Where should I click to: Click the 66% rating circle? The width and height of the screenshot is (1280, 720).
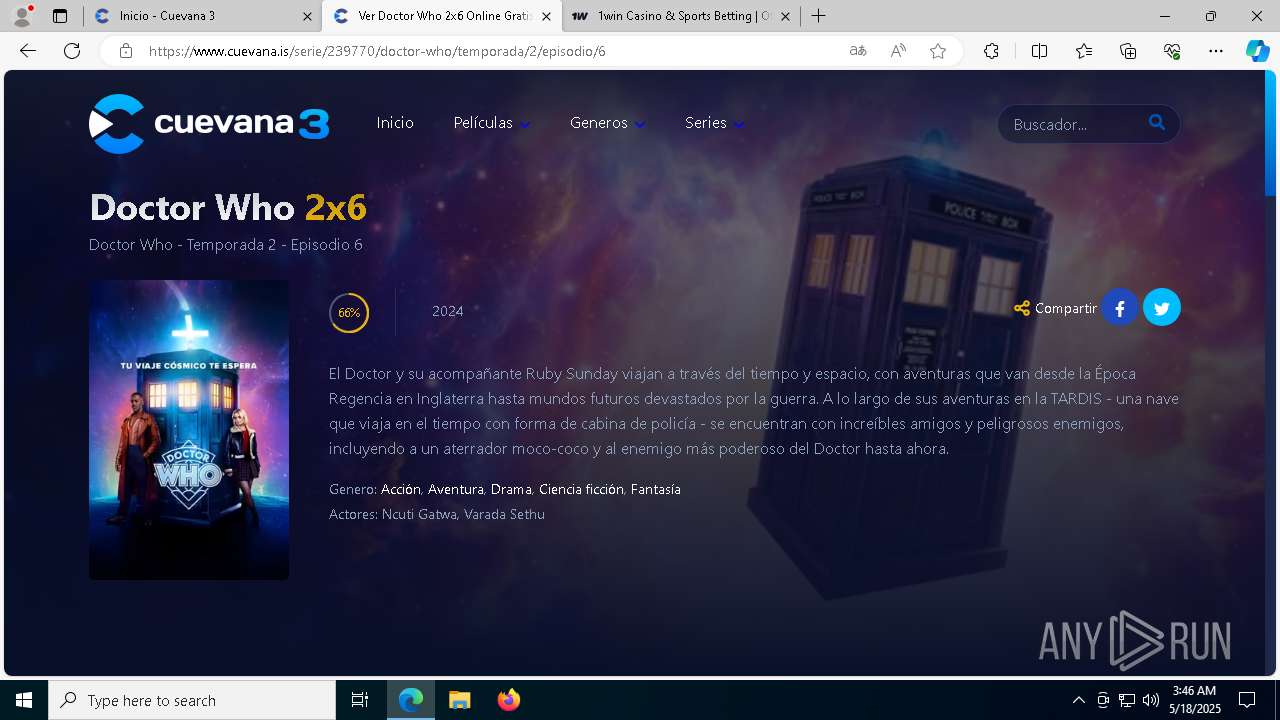pyautogui.click(x=349, y=313)
